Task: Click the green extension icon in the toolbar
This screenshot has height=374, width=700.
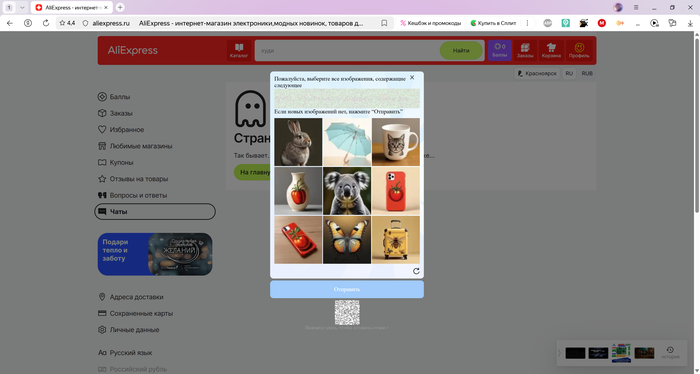Action: point(566,23)
